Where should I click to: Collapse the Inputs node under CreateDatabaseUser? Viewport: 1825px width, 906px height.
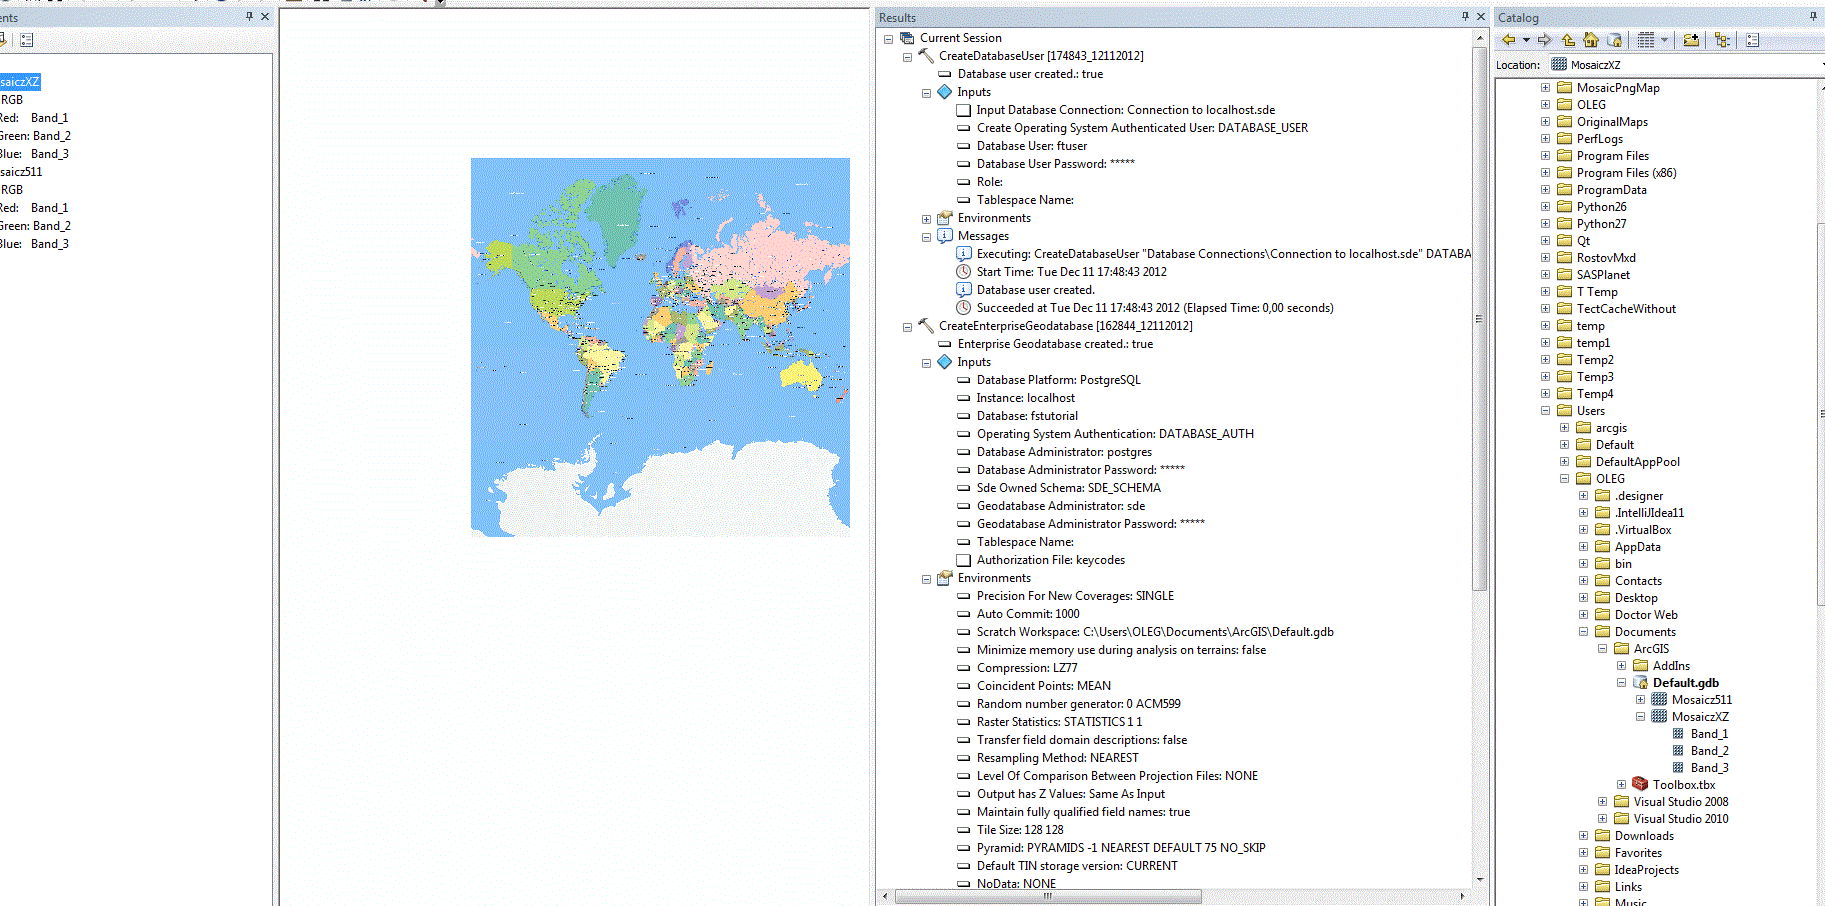point(926,93)
